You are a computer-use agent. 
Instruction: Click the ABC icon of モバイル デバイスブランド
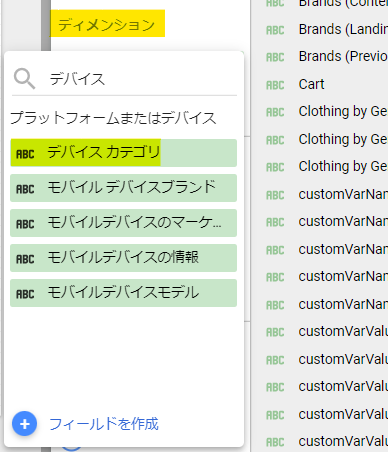pyautogui.click(x=25, y=189)
